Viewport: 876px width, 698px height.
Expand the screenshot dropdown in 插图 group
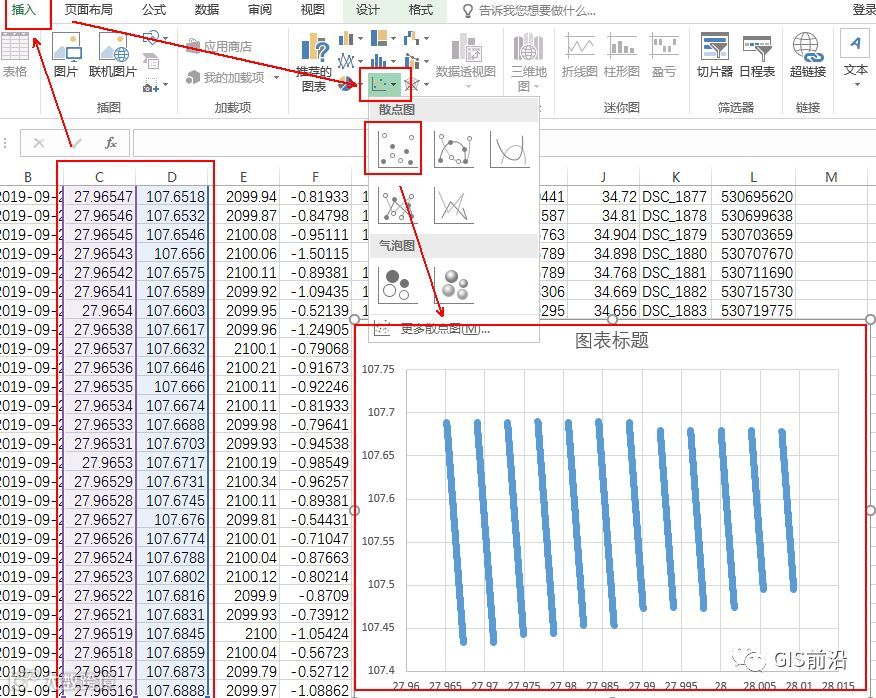click(165, 85)
